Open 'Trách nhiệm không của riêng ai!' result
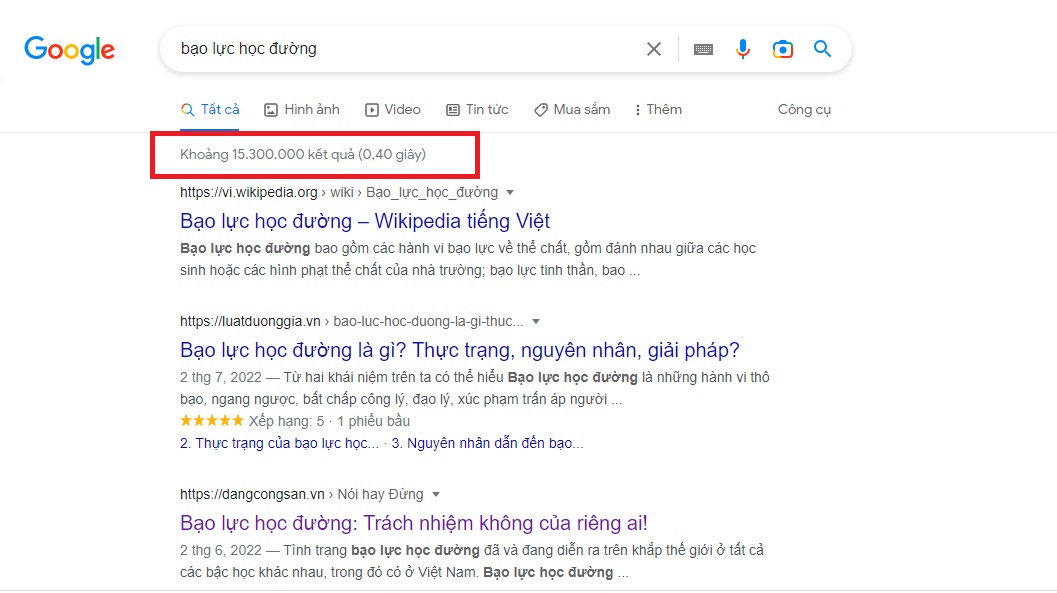Screen dimensions: 1057x593 pos(414,524)
